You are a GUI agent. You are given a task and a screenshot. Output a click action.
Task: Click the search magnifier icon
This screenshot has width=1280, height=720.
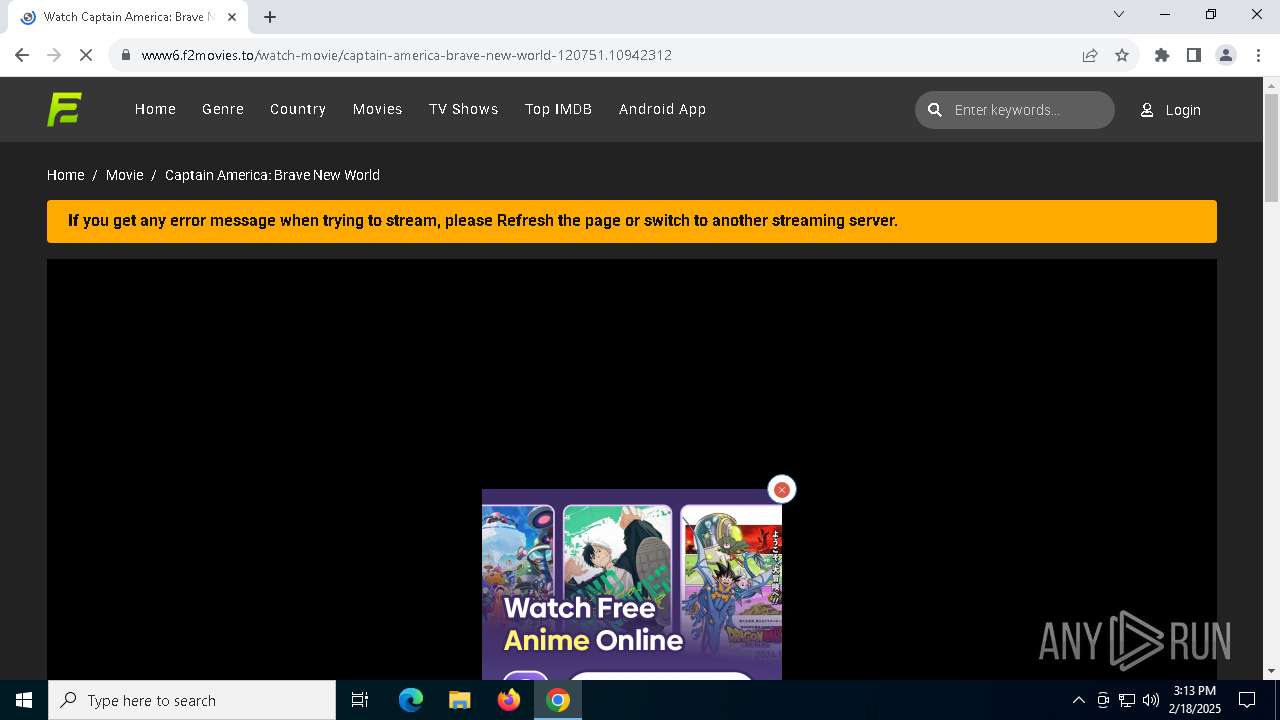pyautogui.click(x=935, y=110)
